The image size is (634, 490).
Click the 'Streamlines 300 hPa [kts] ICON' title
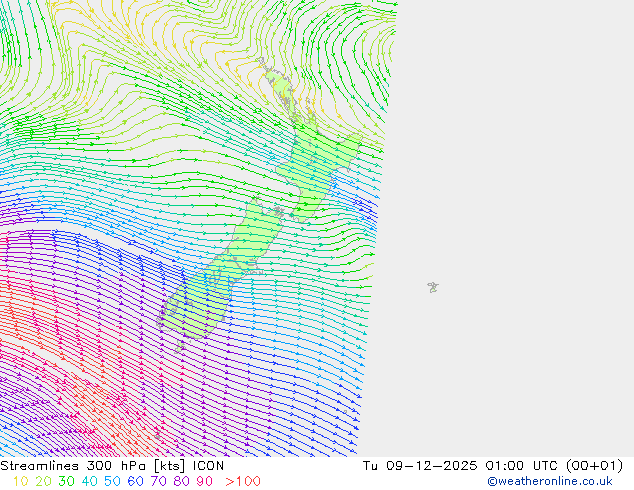pyautogui.click(x=112, y=466)
